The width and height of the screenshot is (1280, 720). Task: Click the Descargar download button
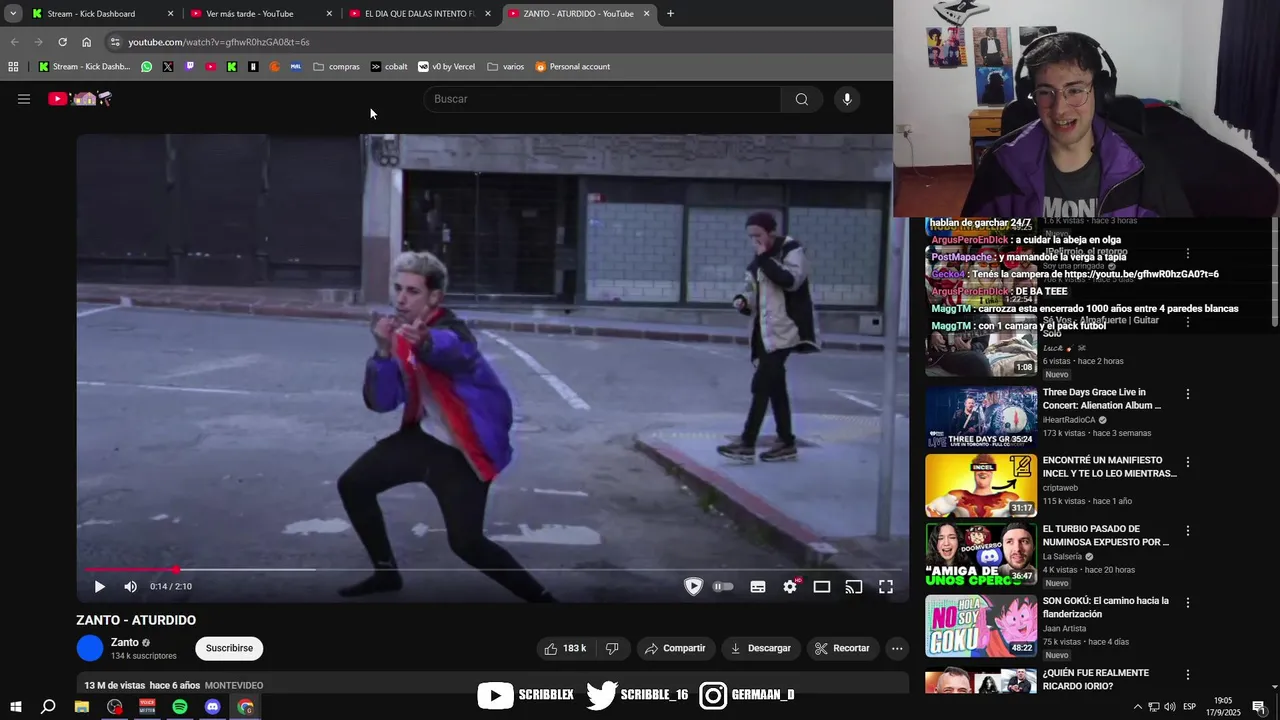coord(760,648)
